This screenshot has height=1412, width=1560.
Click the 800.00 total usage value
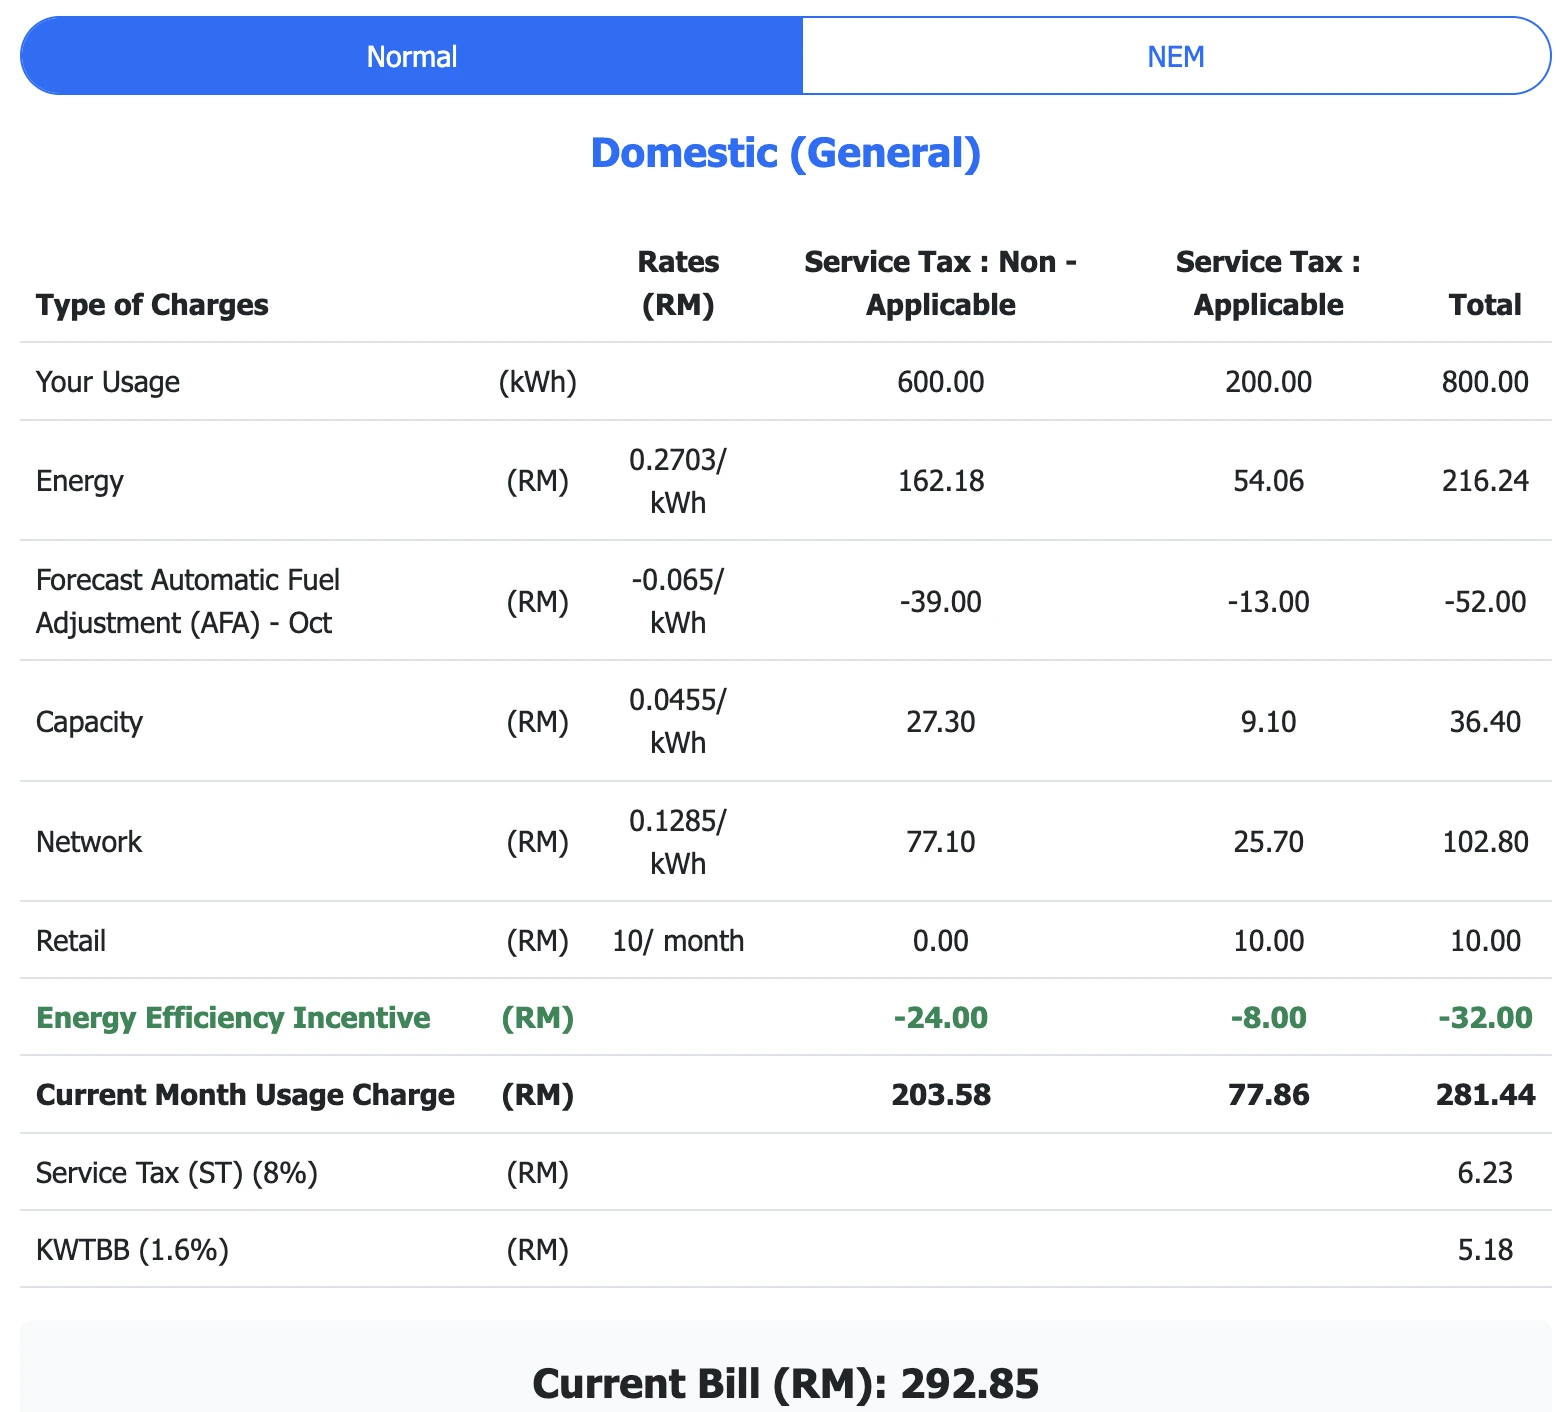[x=1487, y=381]
